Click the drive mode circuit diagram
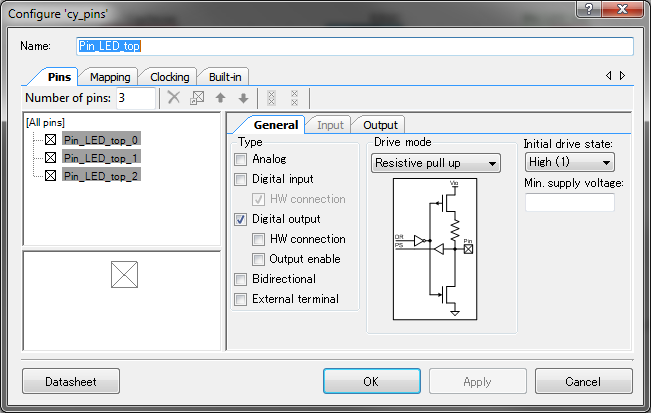Viewport: 651px width, 413px height. coord(435,249)
